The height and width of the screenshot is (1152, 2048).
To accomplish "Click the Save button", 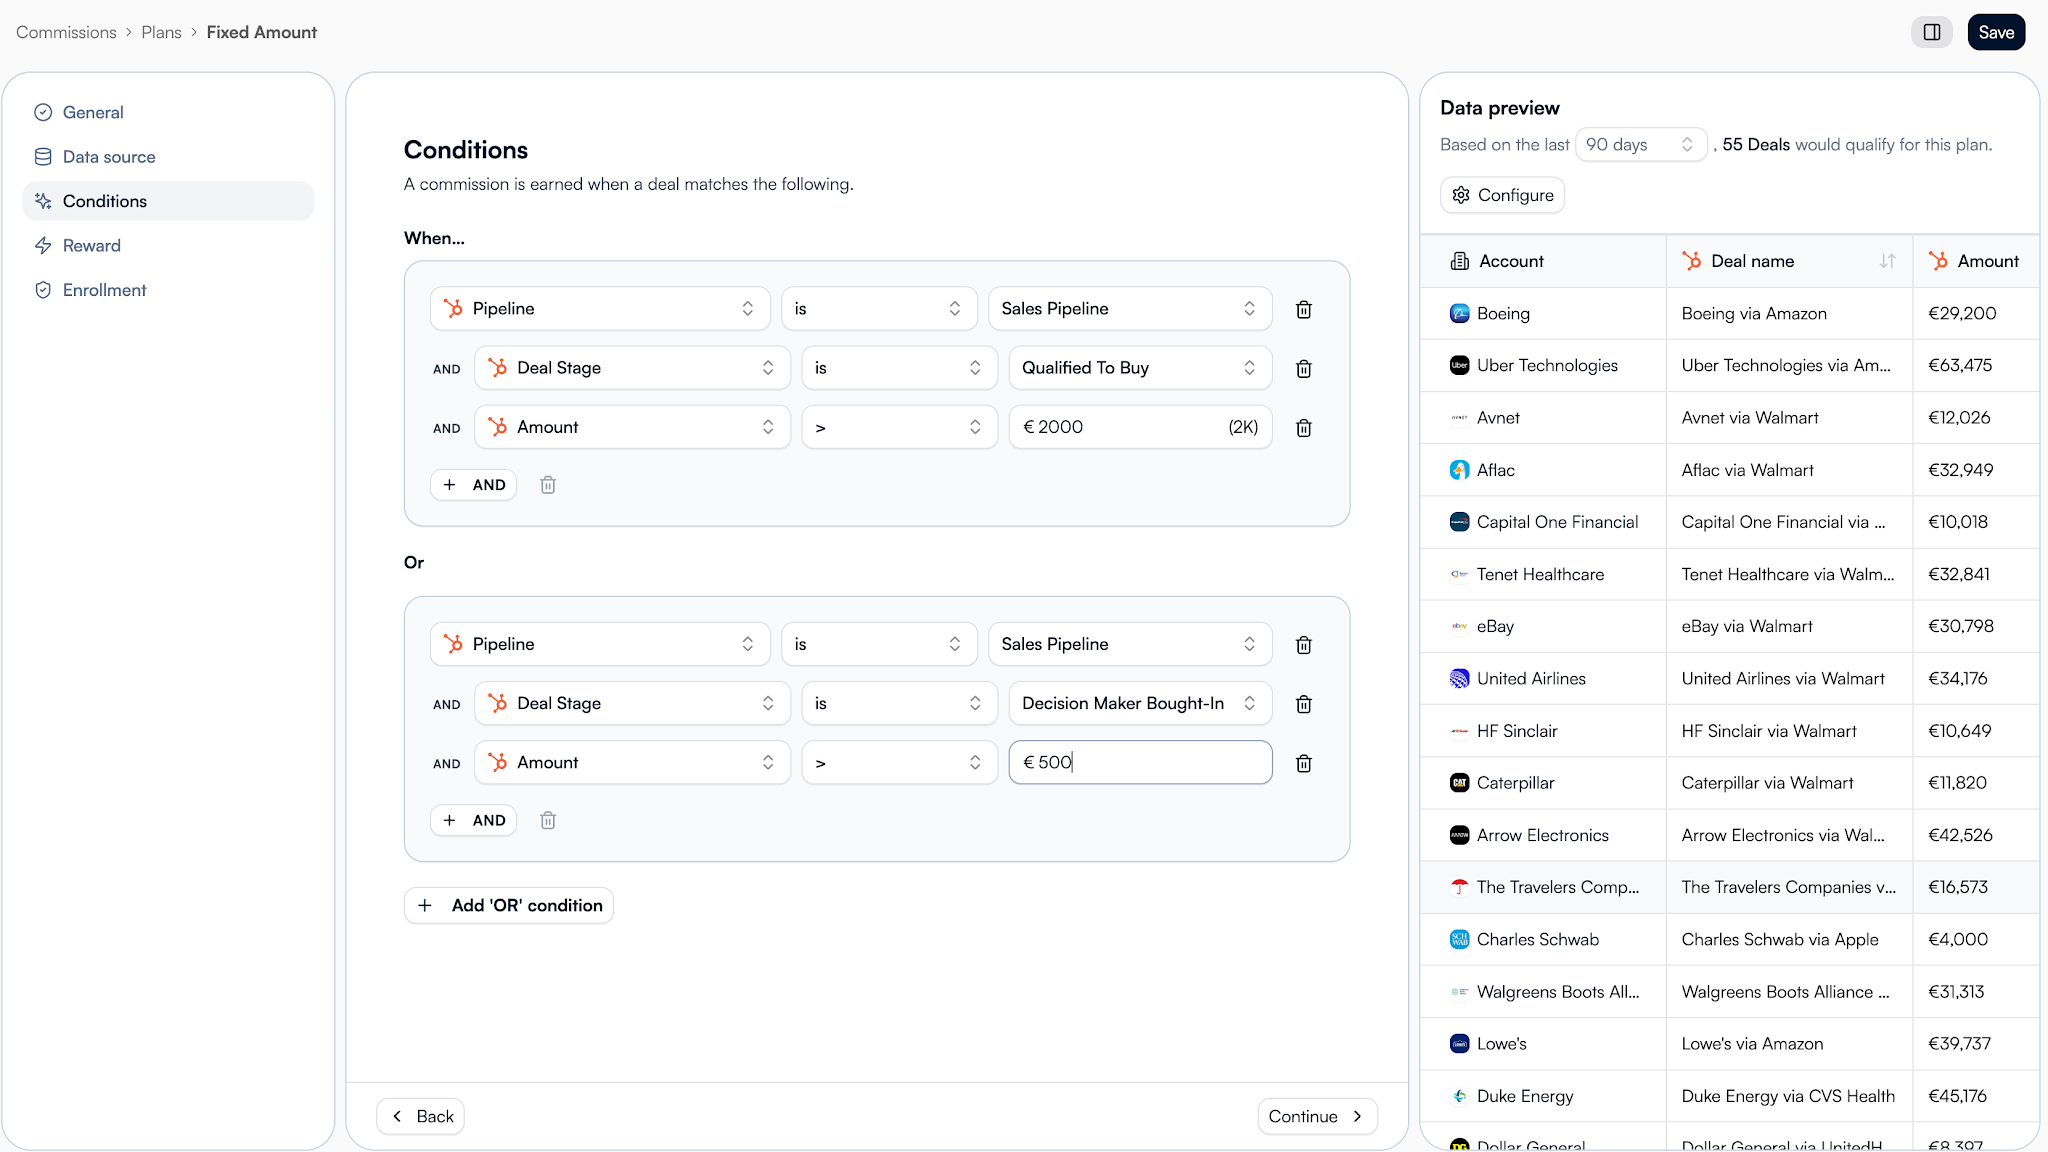I will [x=1996, y=32].
